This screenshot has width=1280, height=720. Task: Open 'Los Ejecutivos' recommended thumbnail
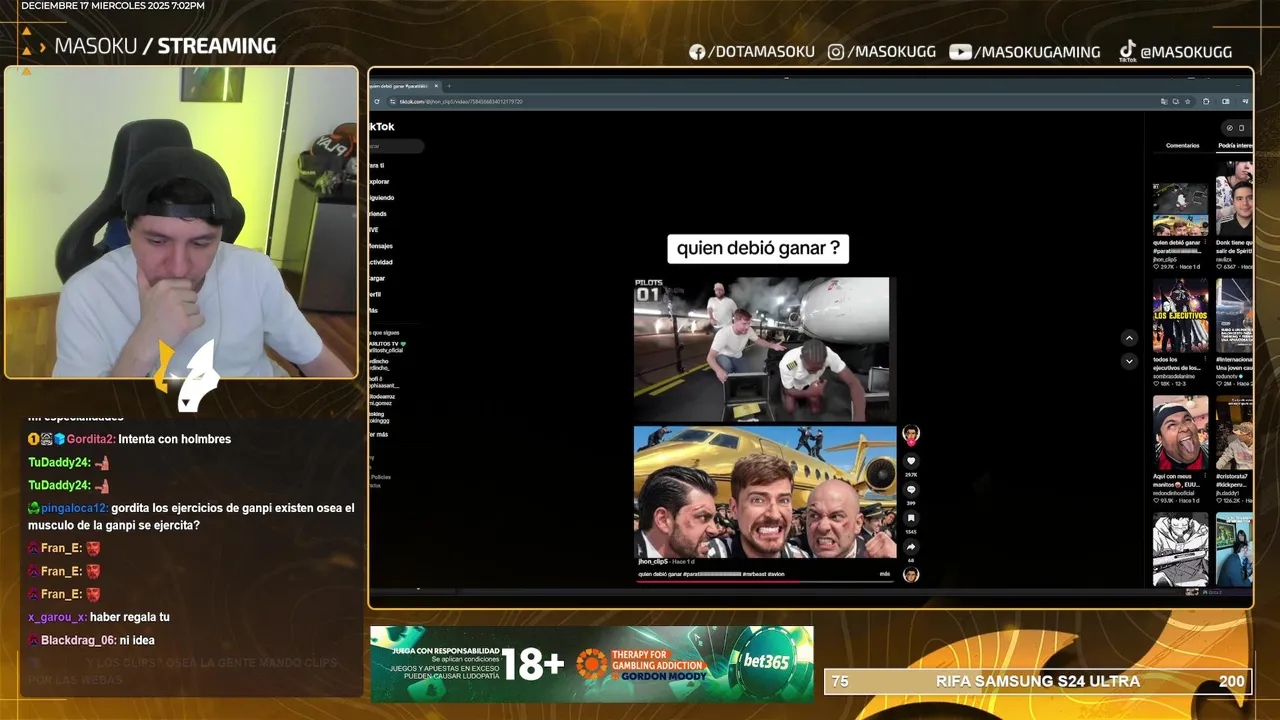point(1180,315)
